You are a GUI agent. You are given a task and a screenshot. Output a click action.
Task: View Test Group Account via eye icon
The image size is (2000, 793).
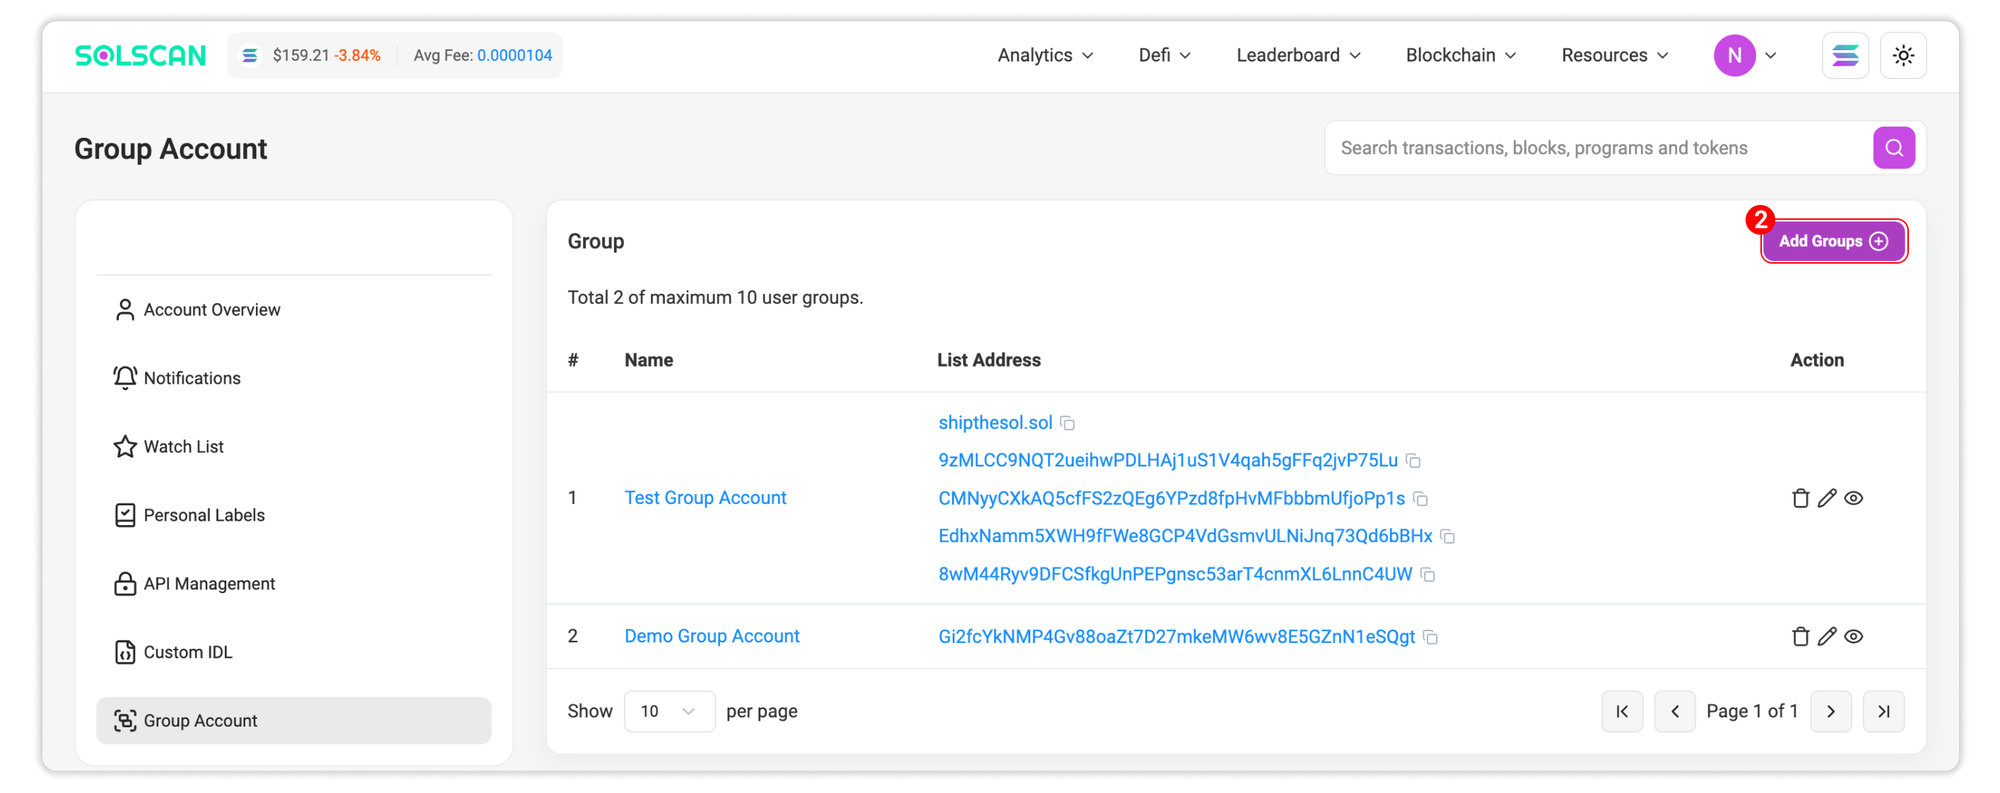pos(1854,498)
